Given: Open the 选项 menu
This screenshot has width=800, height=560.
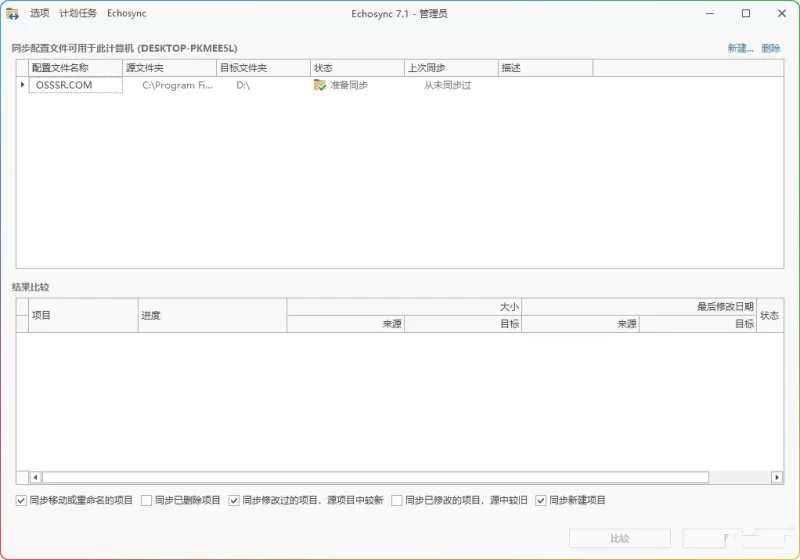Looking at the screenshot, I should [39, 13].
